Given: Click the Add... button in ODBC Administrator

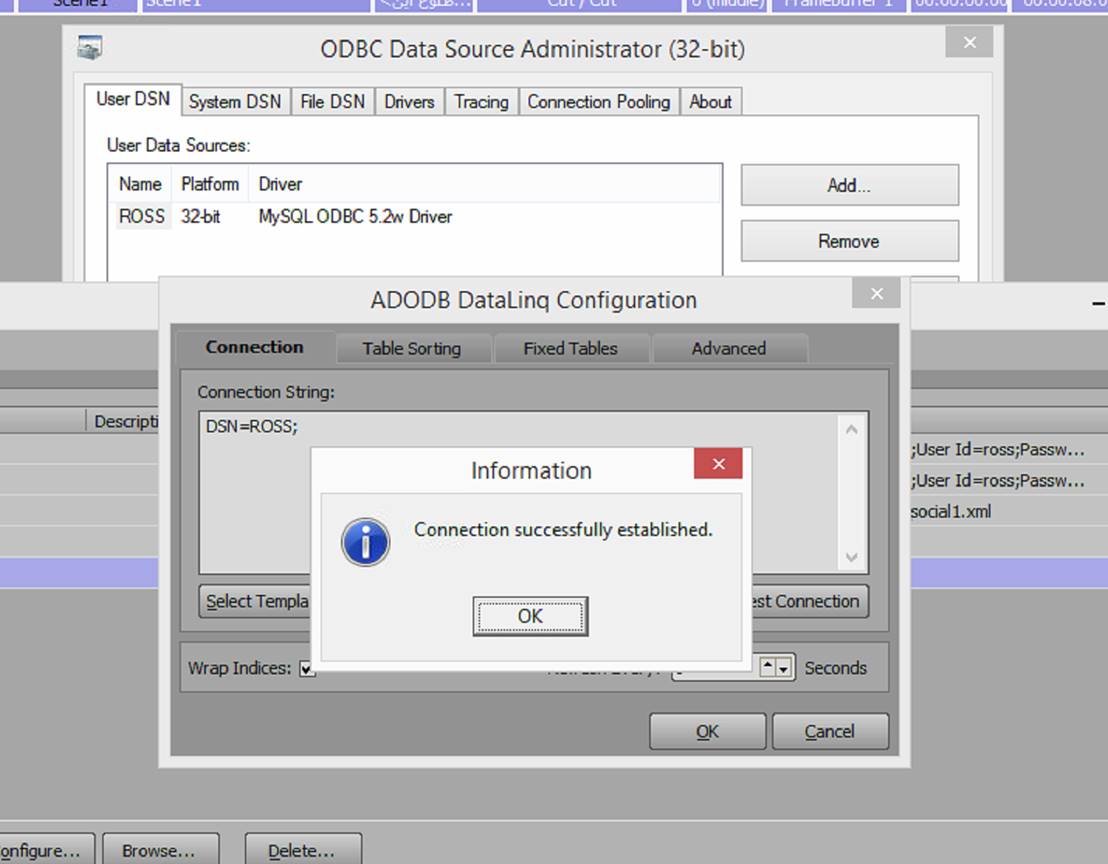Looking at the screenshot, I should click(x=849, y=185).
